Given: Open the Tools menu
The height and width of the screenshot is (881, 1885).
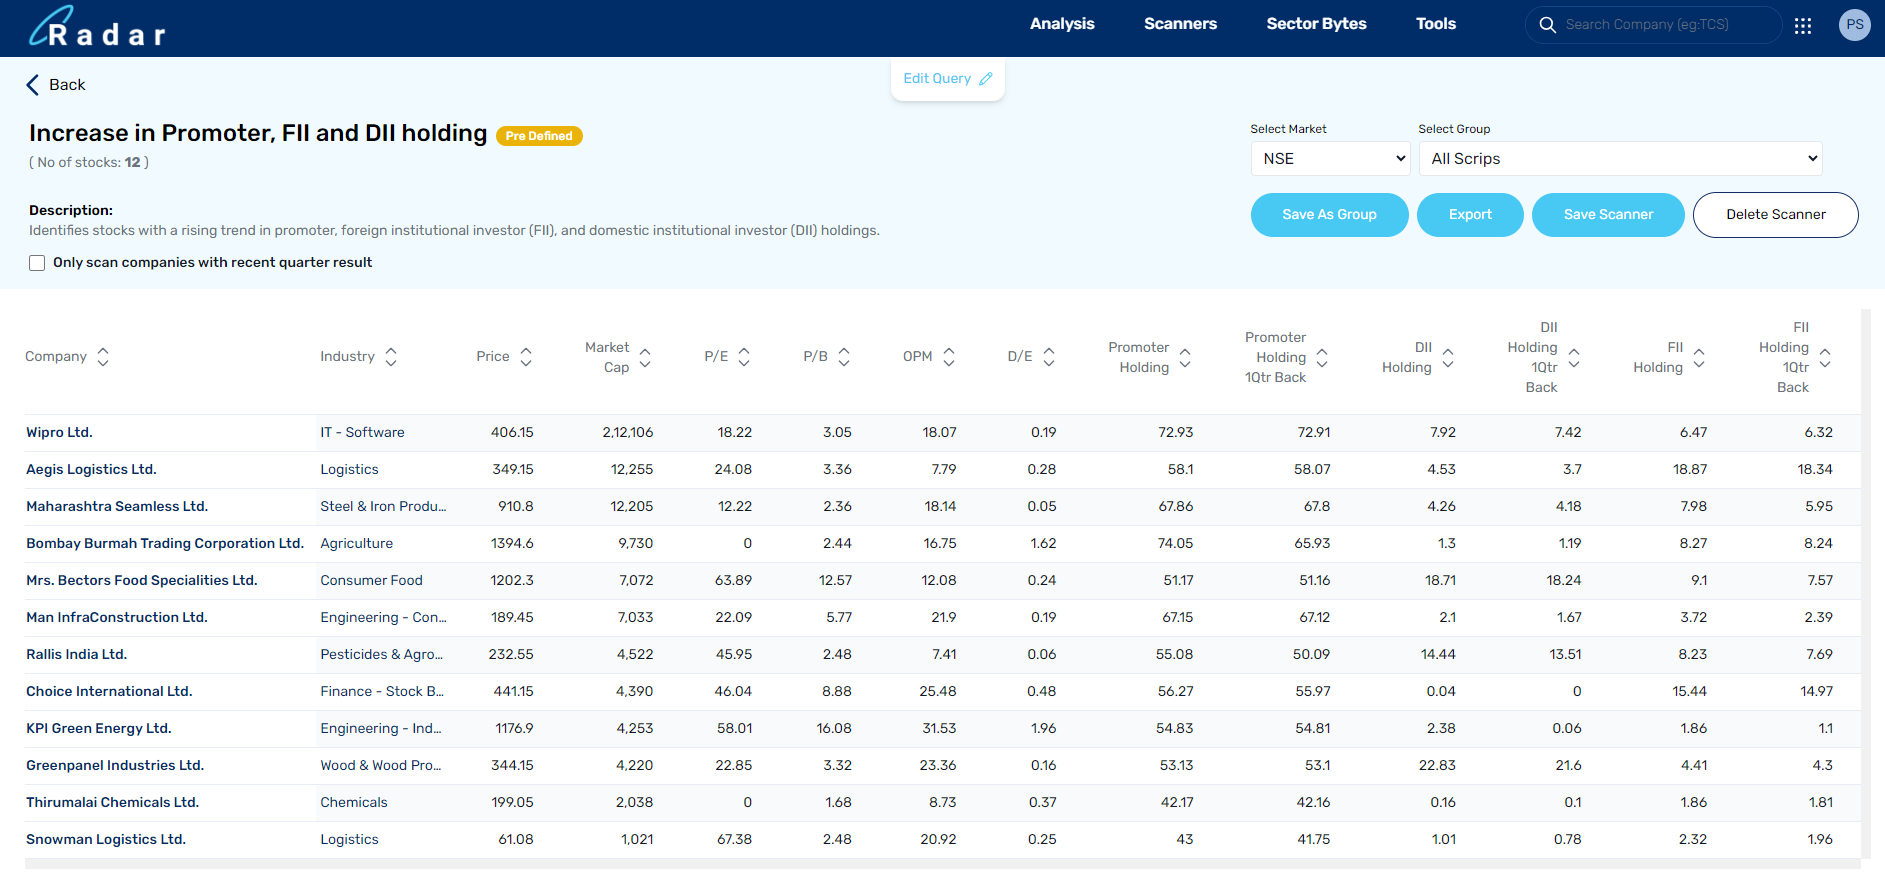Looking at the screenshot, I should coord(1435,24).
